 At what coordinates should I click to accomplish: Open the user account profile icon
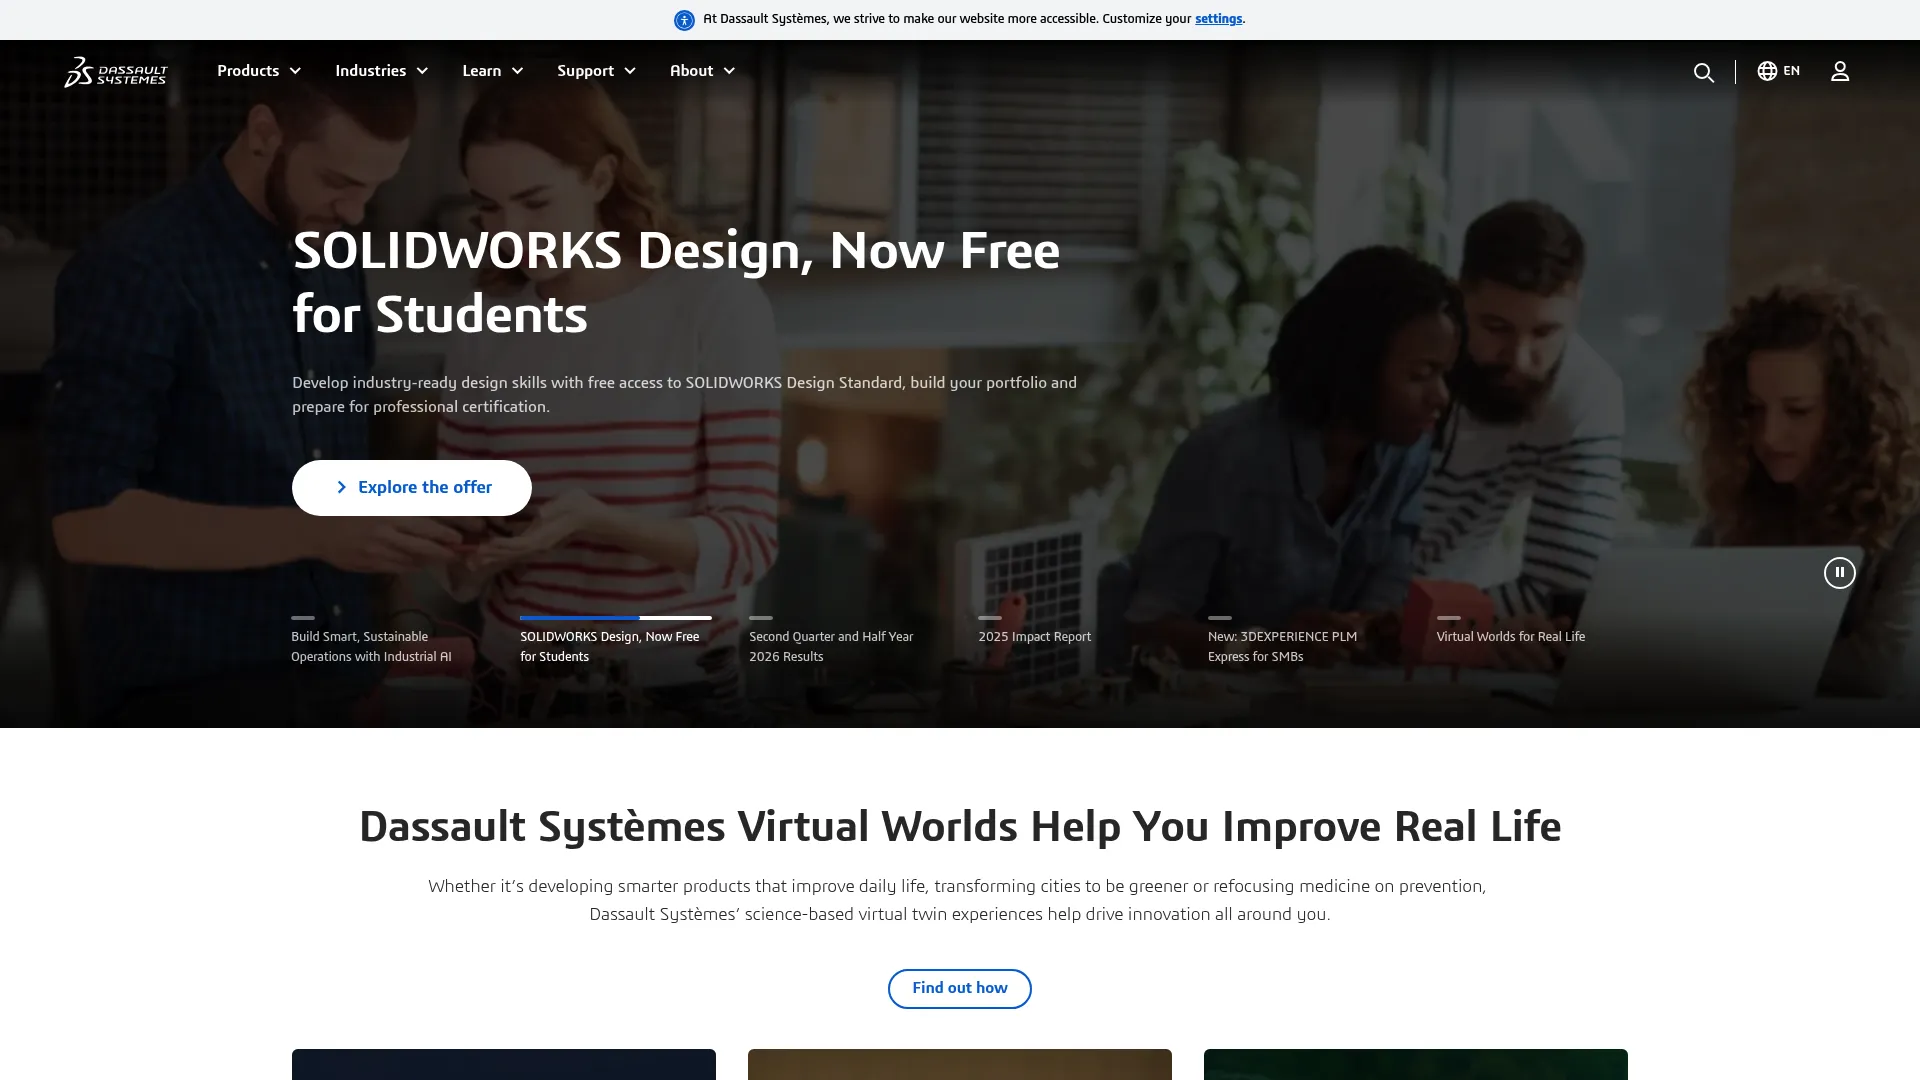pyautogui.click(x=1839, y=71)
